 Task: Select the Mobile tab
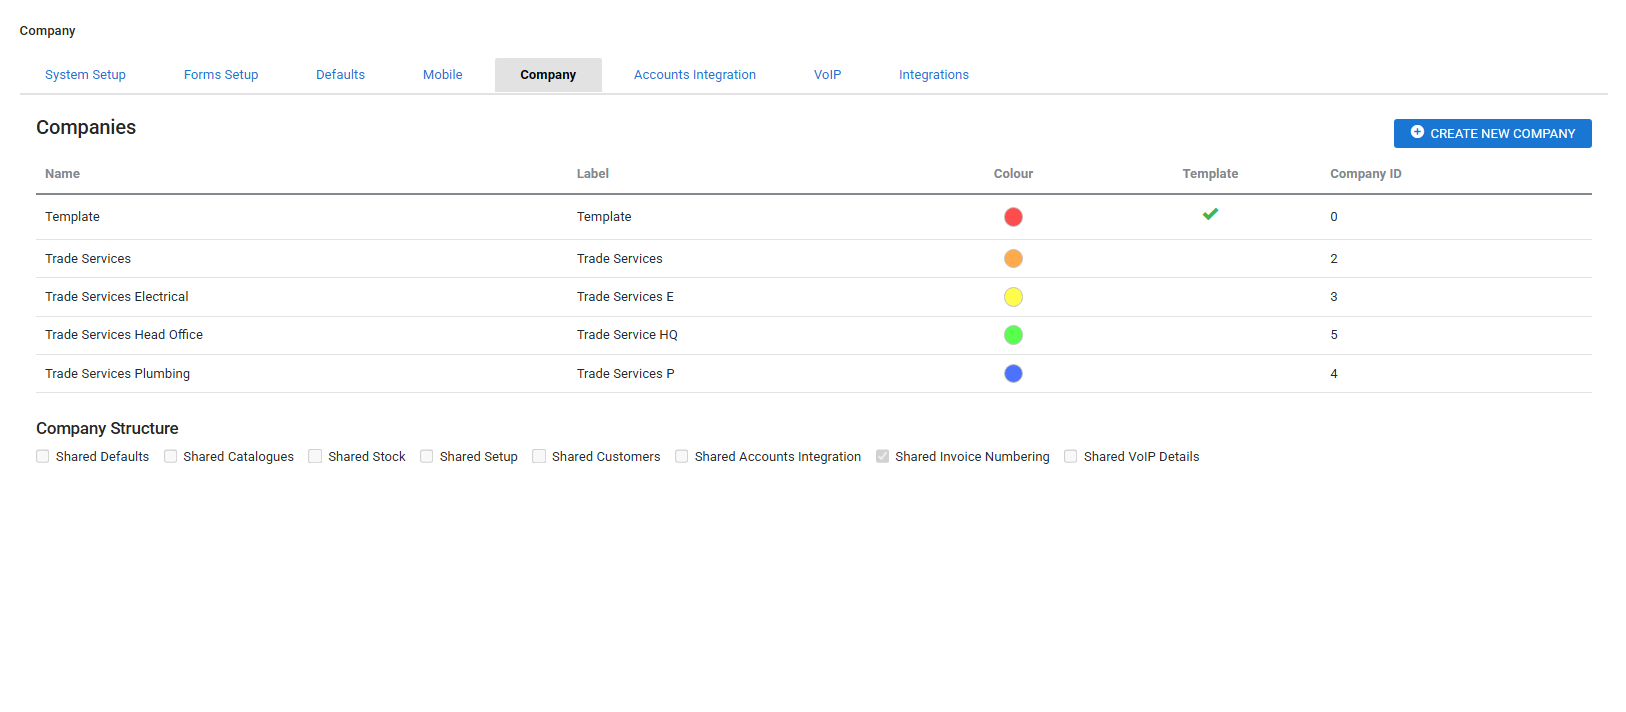tap(442, 75)
